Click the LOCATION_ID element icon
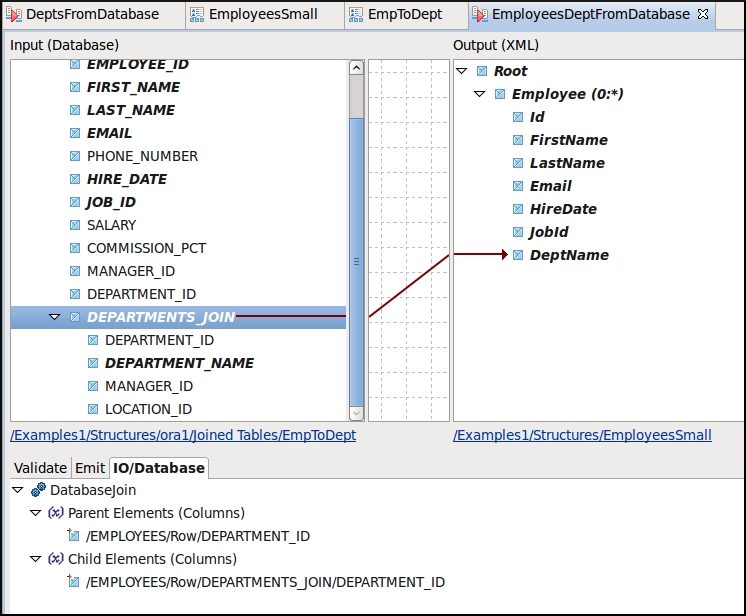Image resolution: width=746 pixels, height=616 pixels. pyautogui.click(x=93, y=409)
